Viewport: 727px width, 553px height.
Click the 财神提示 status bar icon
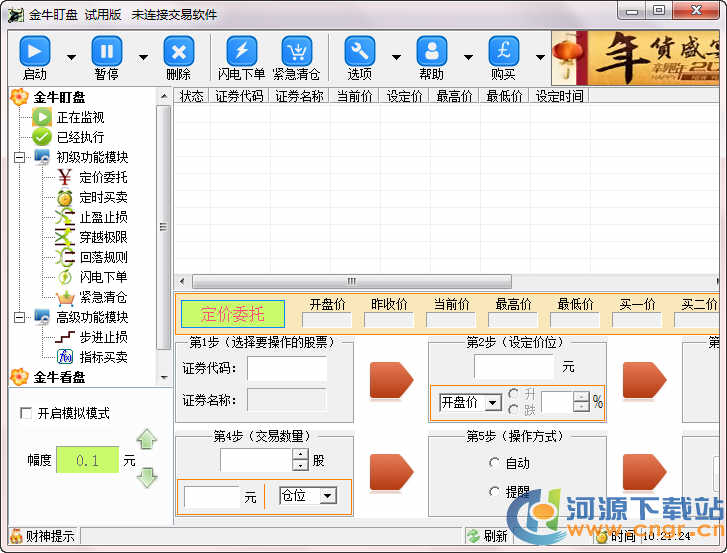coord(16,536)
